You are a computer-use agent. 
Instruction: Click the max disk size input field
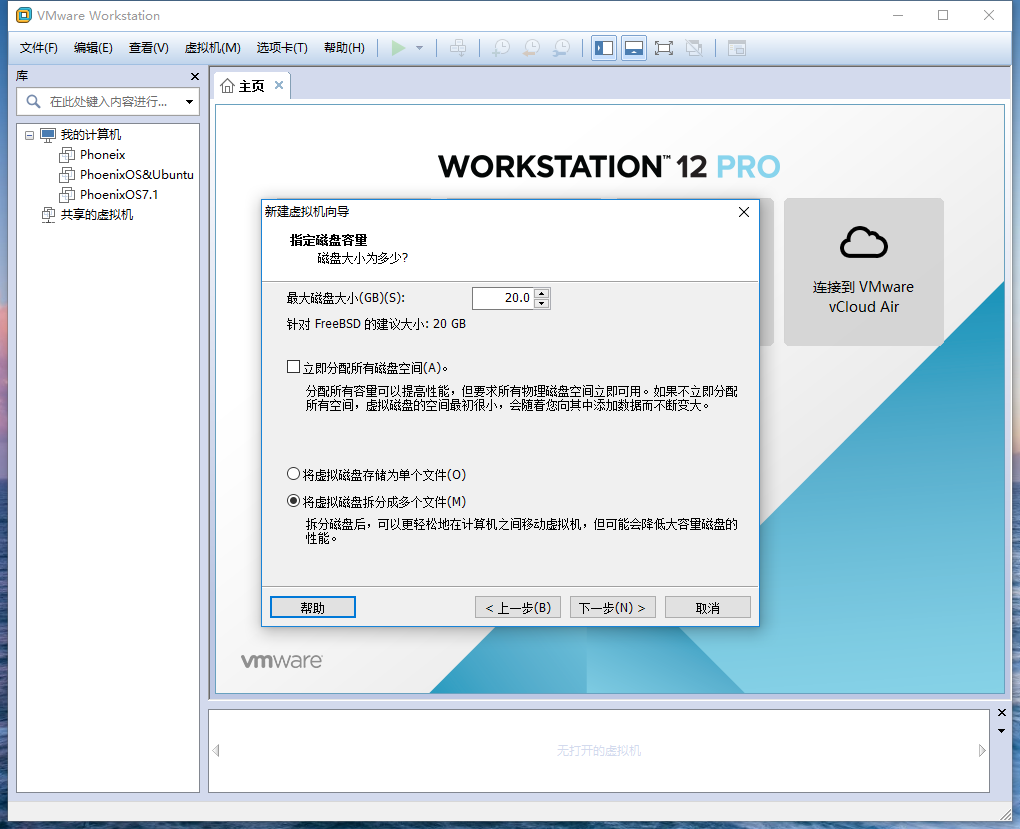point(503,298)
